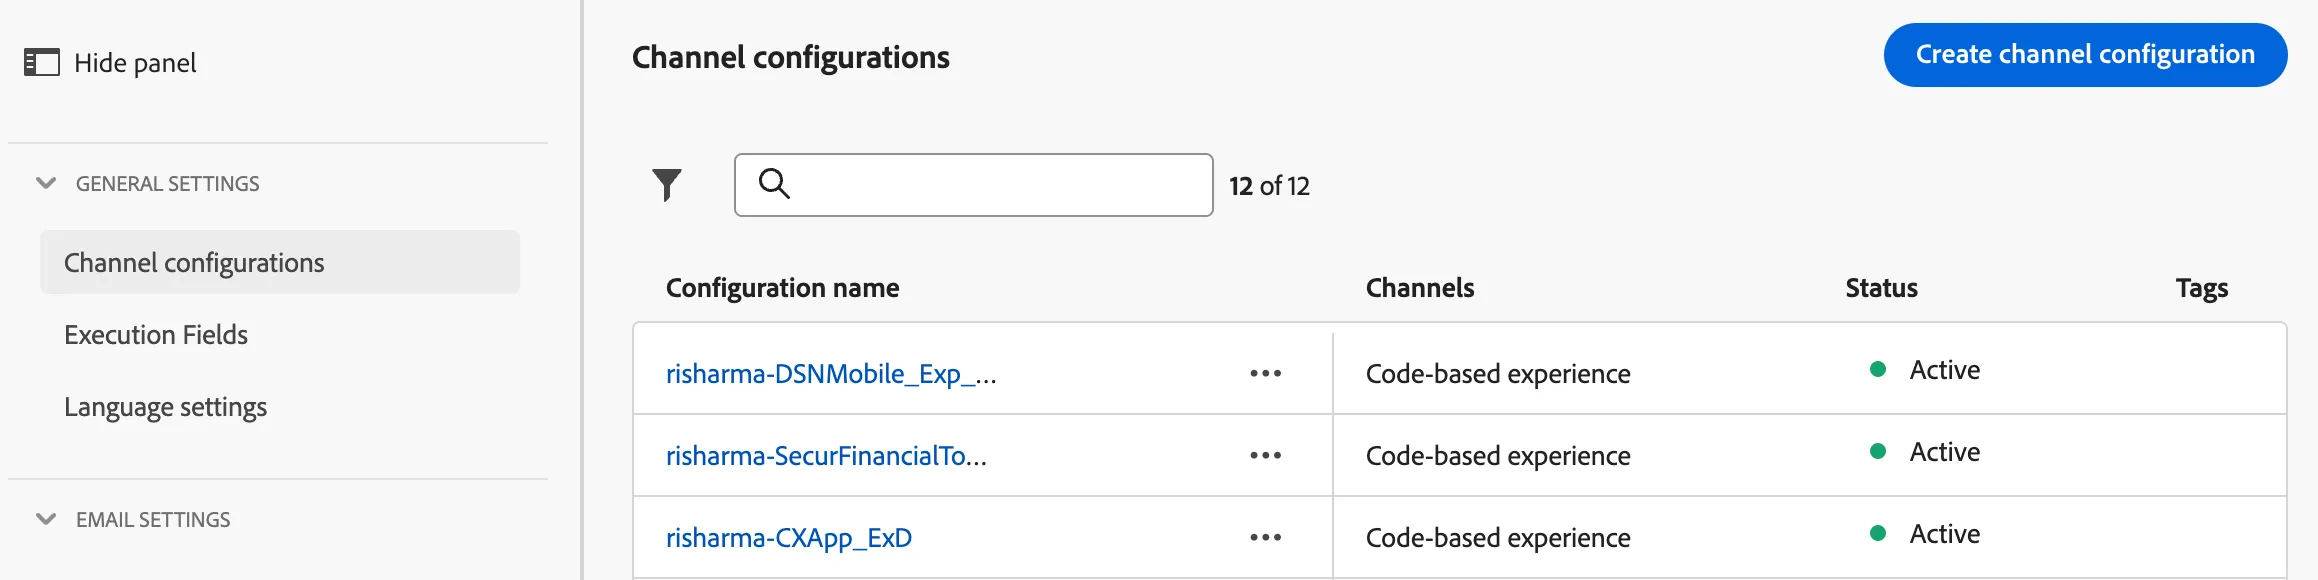2318x580 pixels.
Task: Click Create channel configuration button
Action: [2085, 55]
